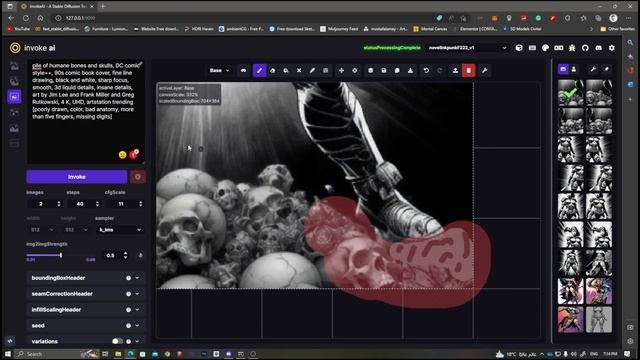Image resolution: width=640 pixels, height=360 pixels.
Task: Open the Discord link icon
Action: point(598,48)
